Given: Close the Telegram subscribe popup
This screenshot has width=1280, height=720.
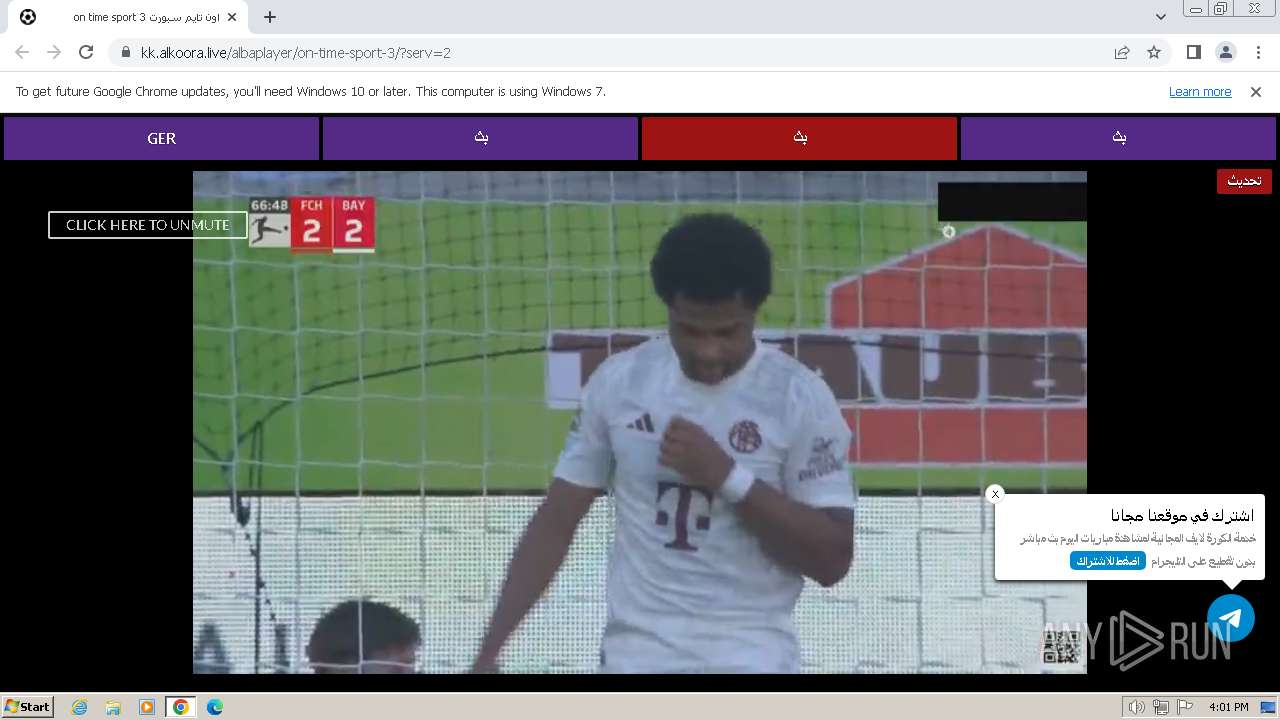Looking at the screenshot, I should [x=995, y=494].
